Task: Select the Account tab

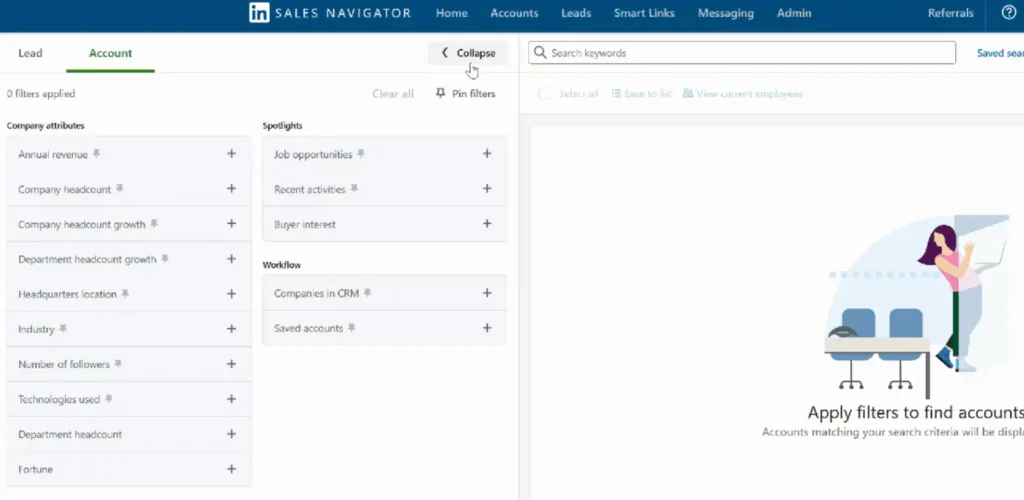Action: click(x=110, y=54)
